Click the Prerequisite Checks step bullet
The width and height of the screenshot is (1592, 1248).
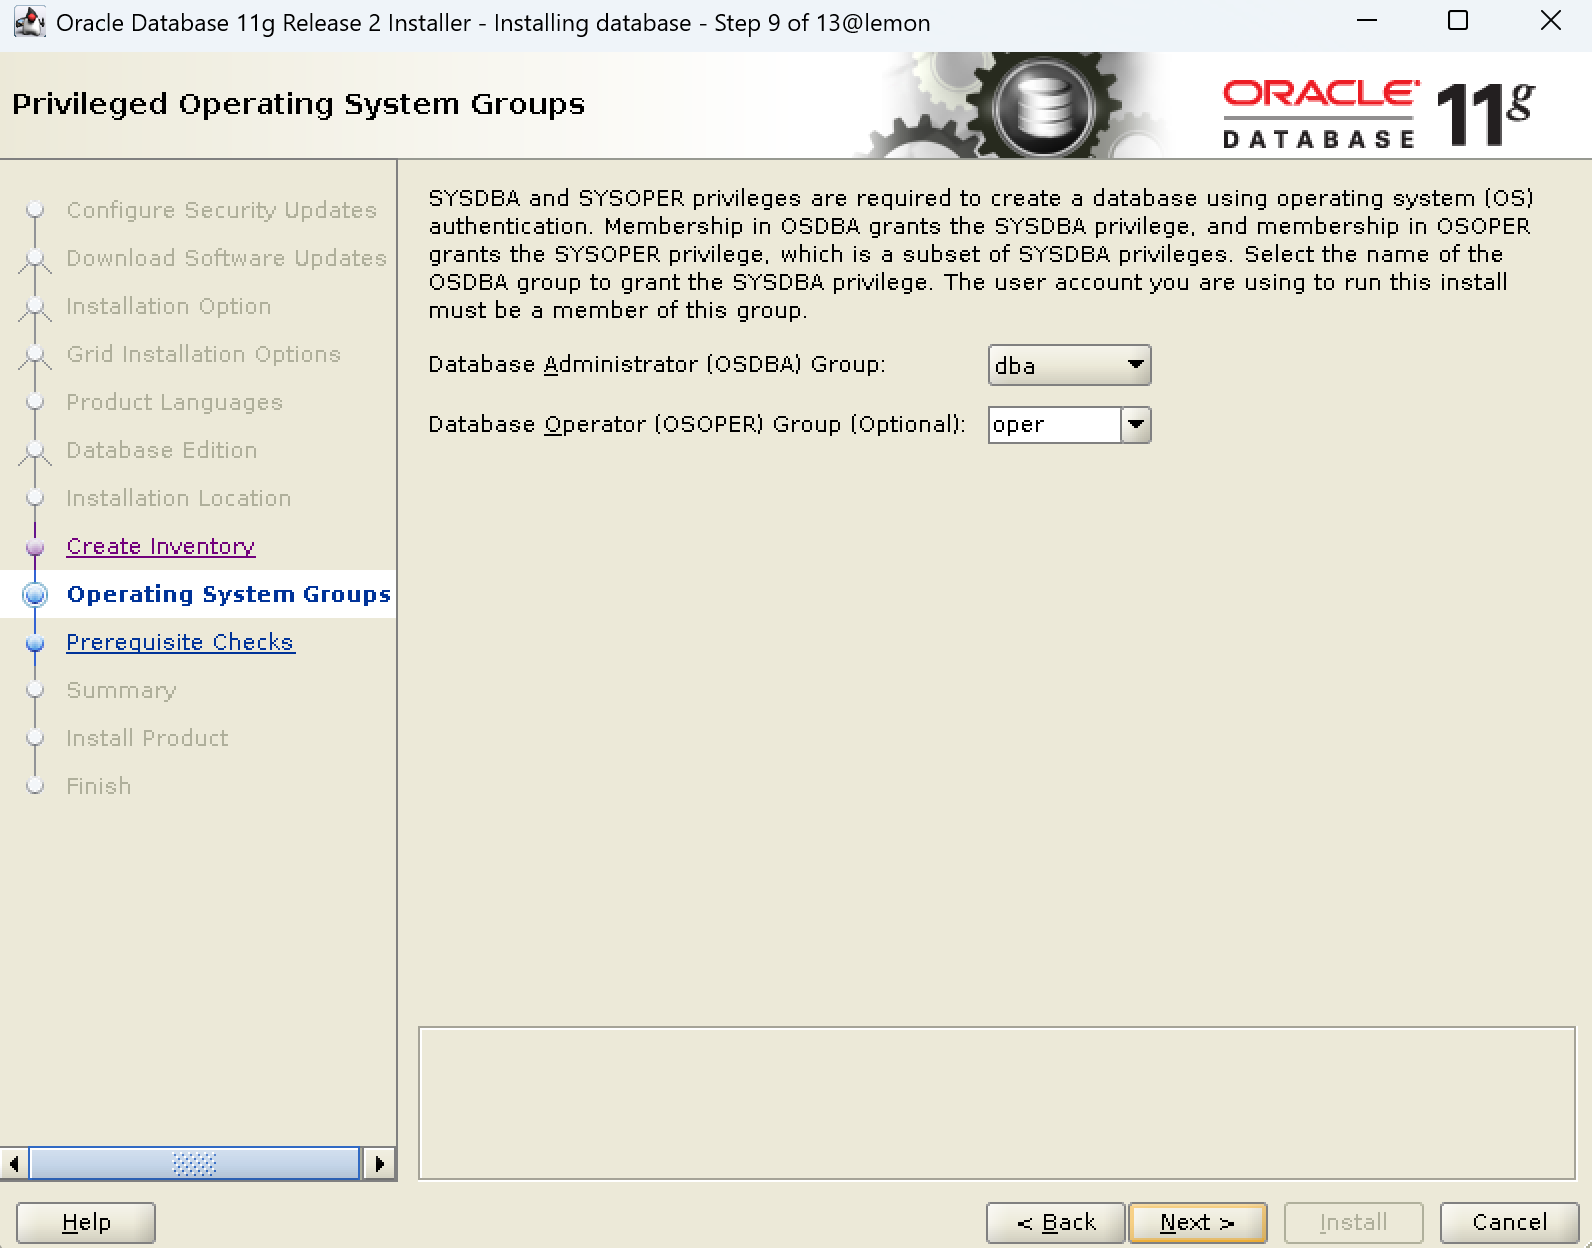coord(35,643)
